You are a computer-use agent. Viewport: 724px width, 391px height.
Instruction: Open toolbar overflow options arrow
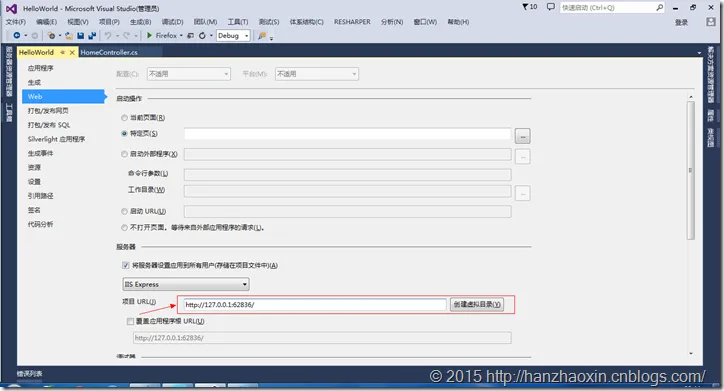271,38
